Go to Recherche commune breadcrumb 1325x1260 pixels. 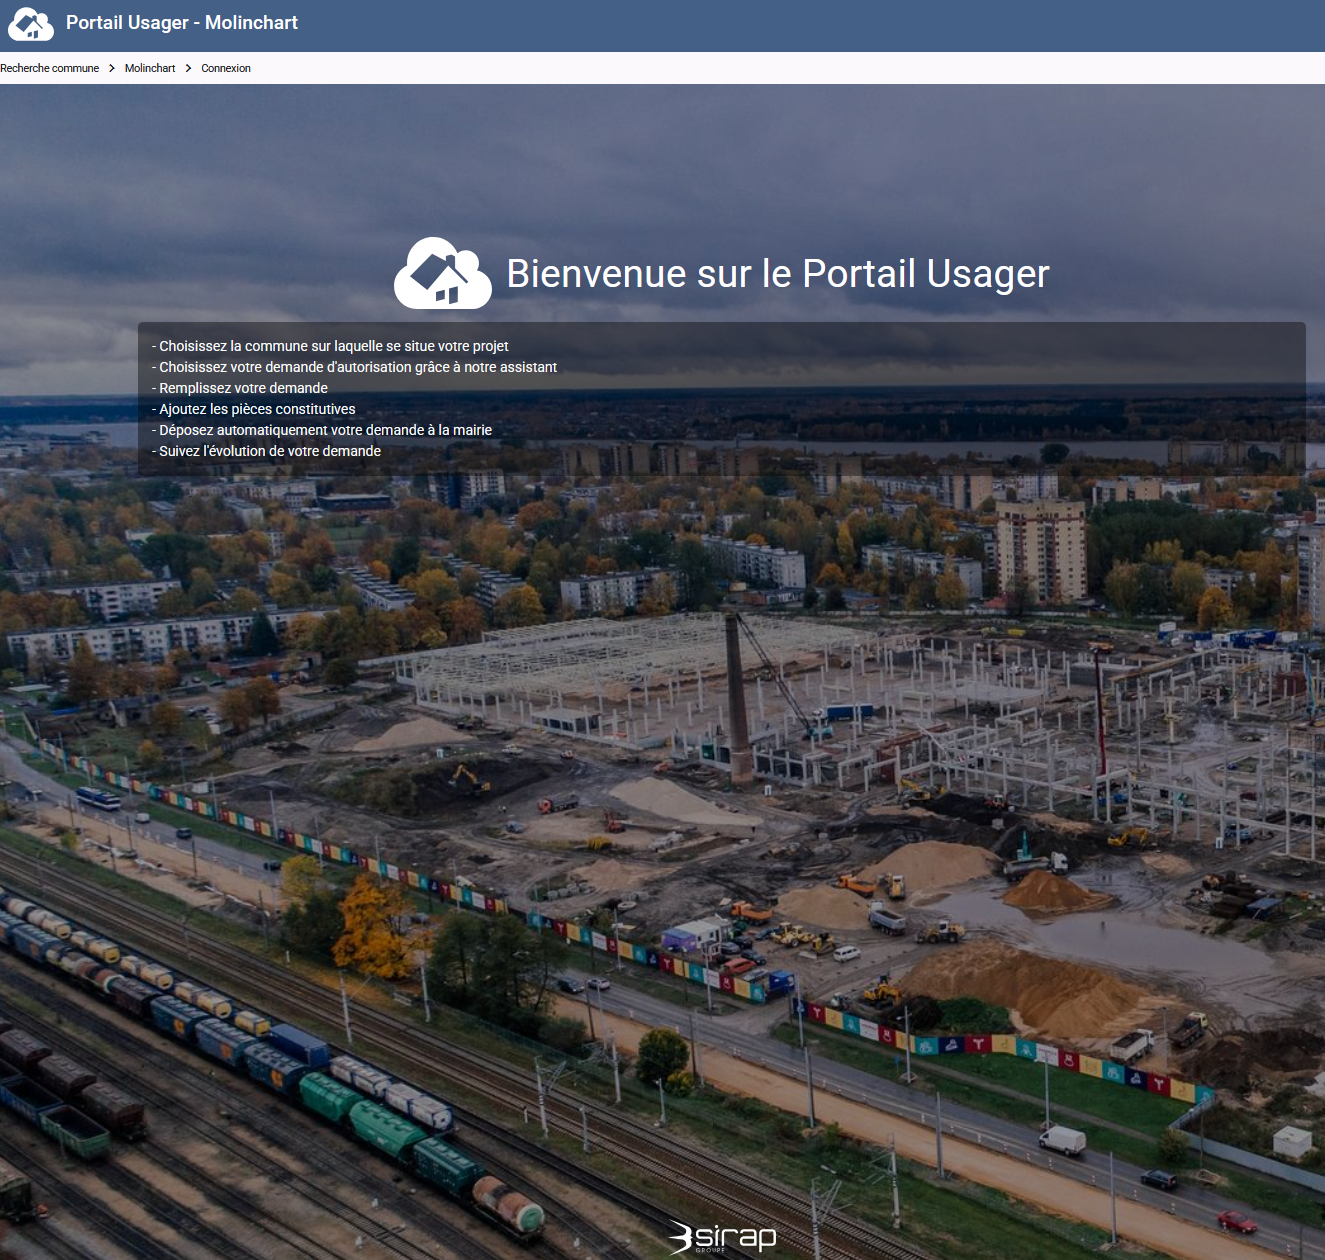50,68
